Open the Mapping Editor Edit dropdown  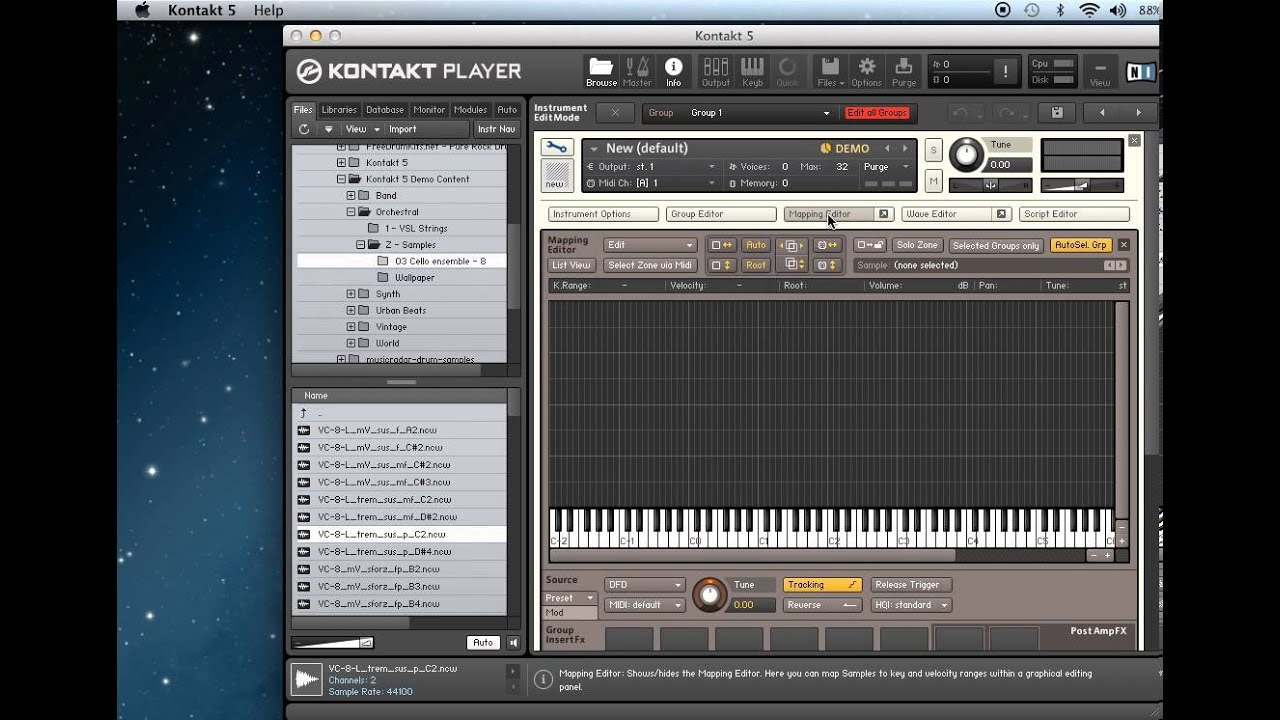click(650, 246)
